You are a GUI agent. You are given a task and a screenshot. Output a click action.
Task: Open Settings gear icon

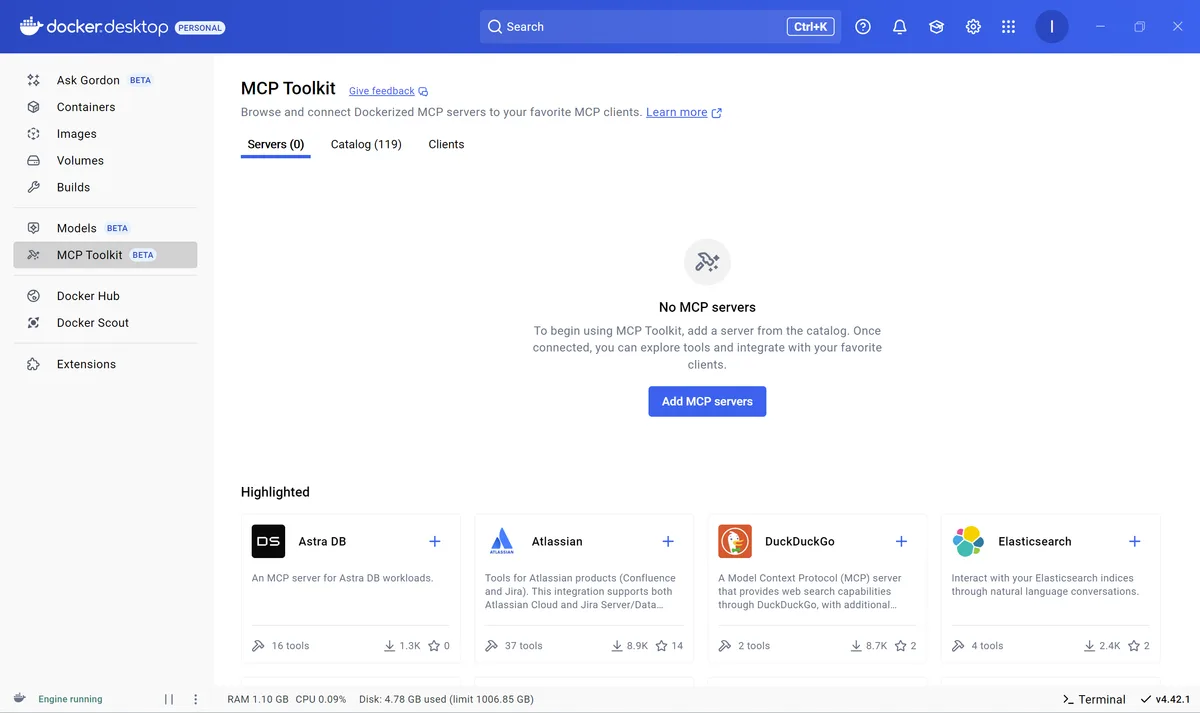pos(973,27)
